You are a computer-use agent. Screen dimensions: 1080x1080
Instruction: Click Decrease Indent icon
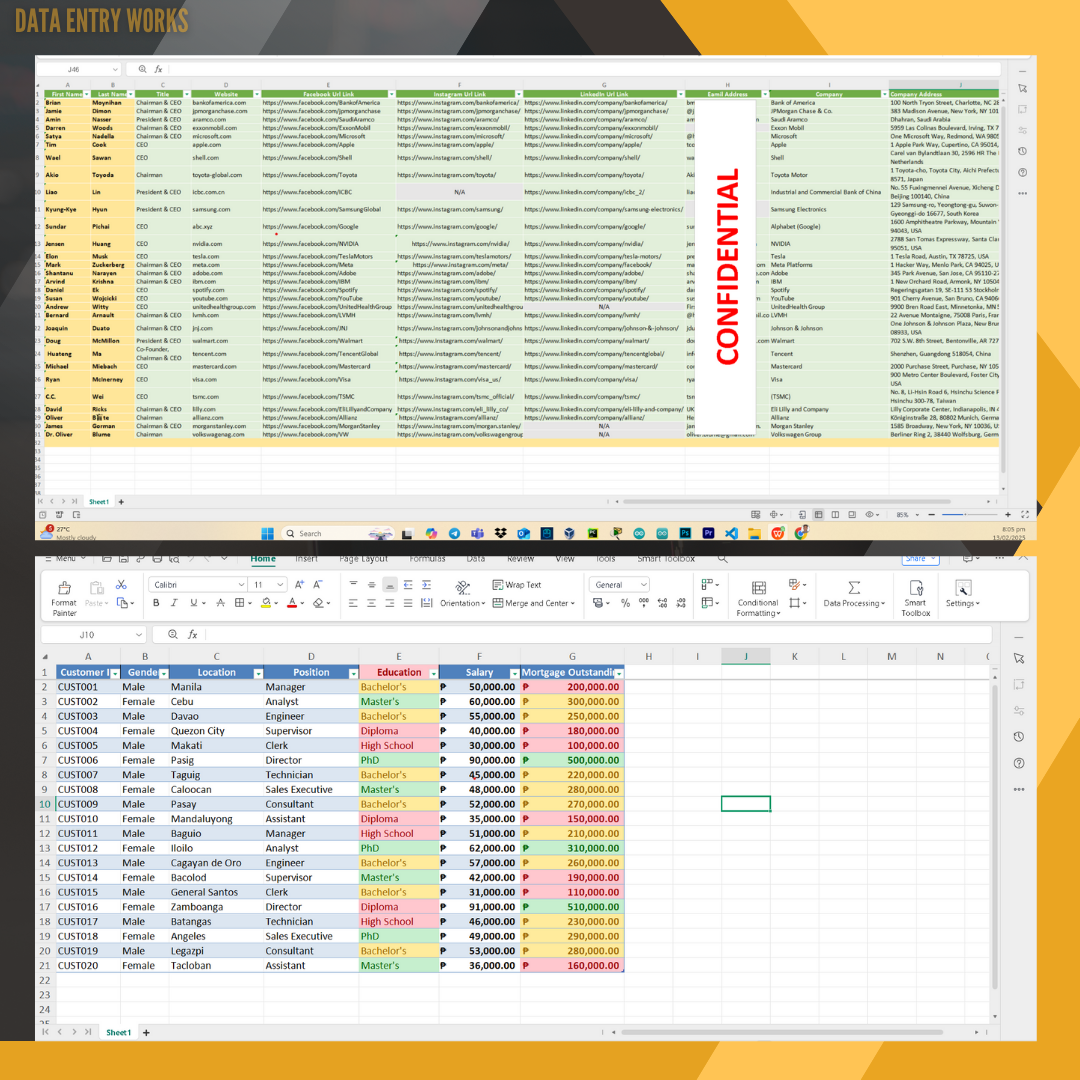tap(408, 584)
